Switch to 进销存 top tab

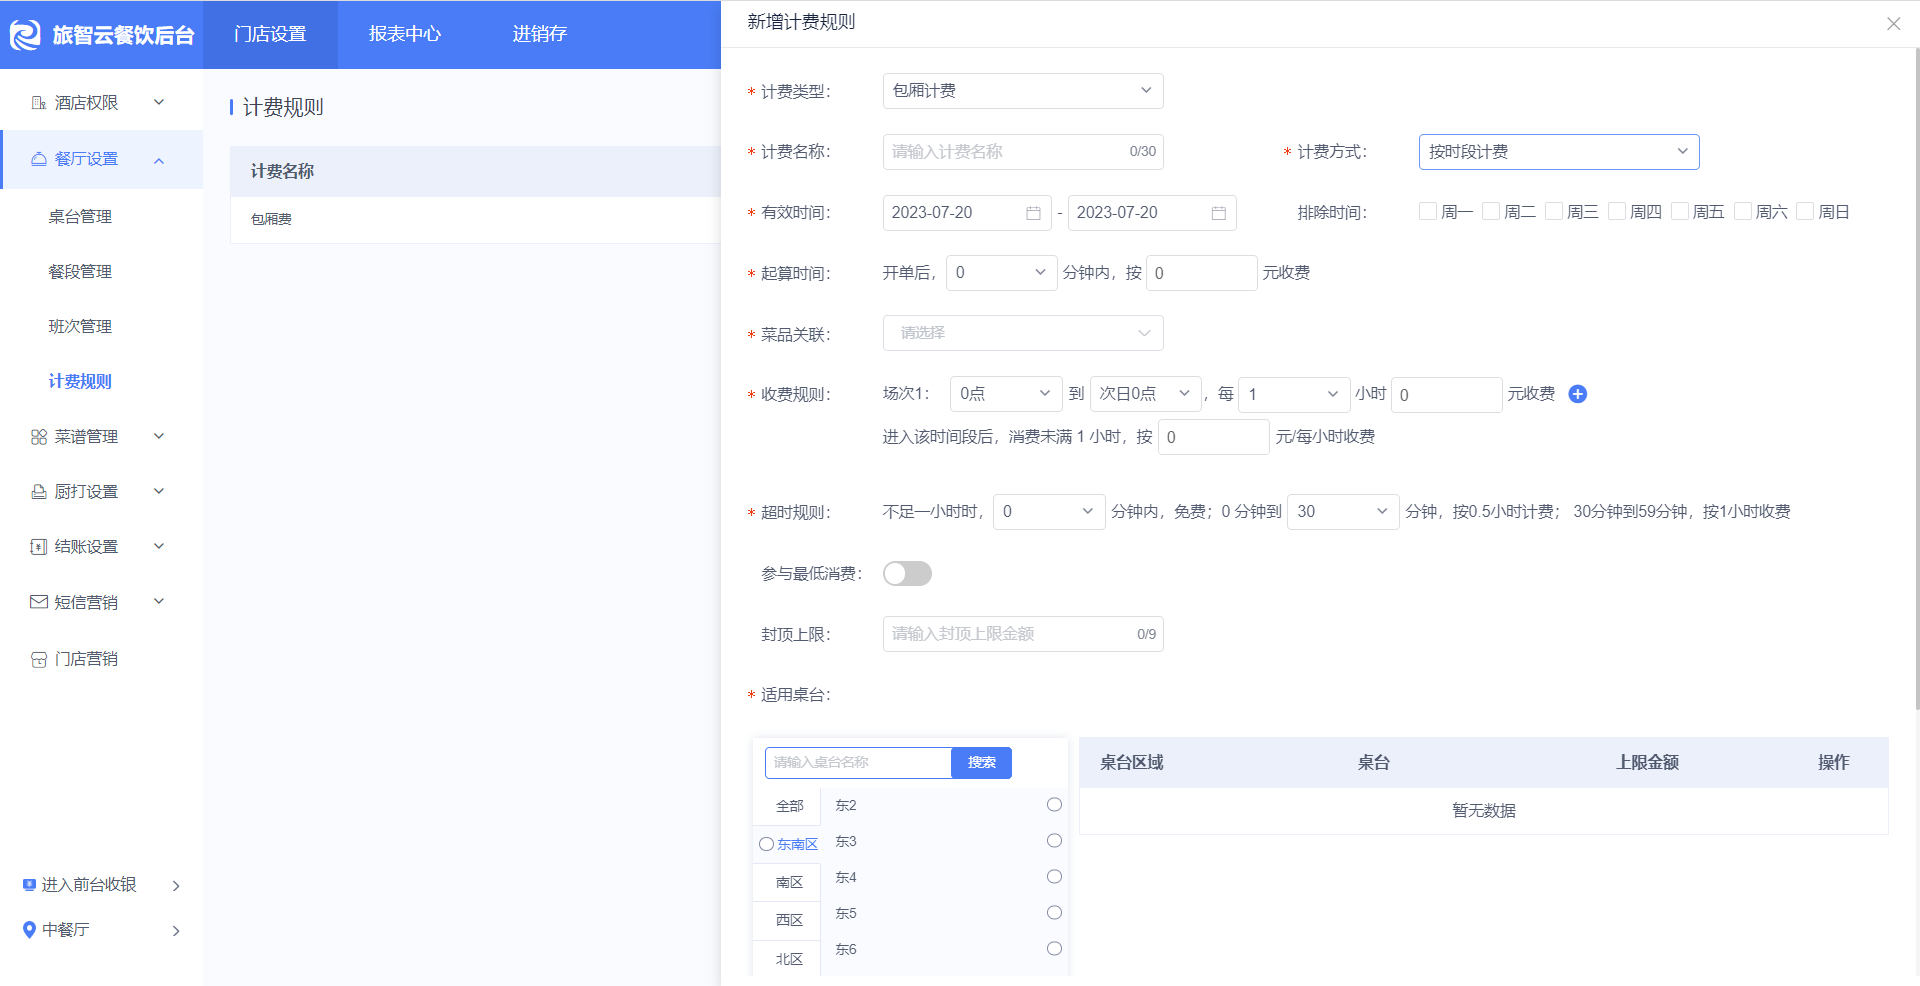pos(540,34)
